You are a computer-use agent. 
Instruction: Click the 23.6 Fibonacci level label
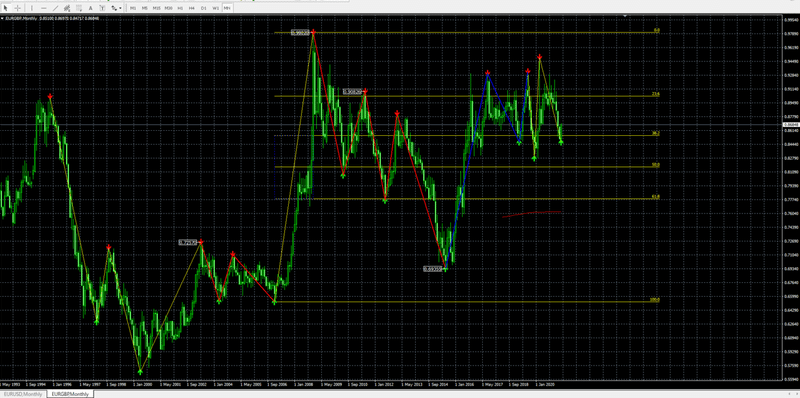656,94
